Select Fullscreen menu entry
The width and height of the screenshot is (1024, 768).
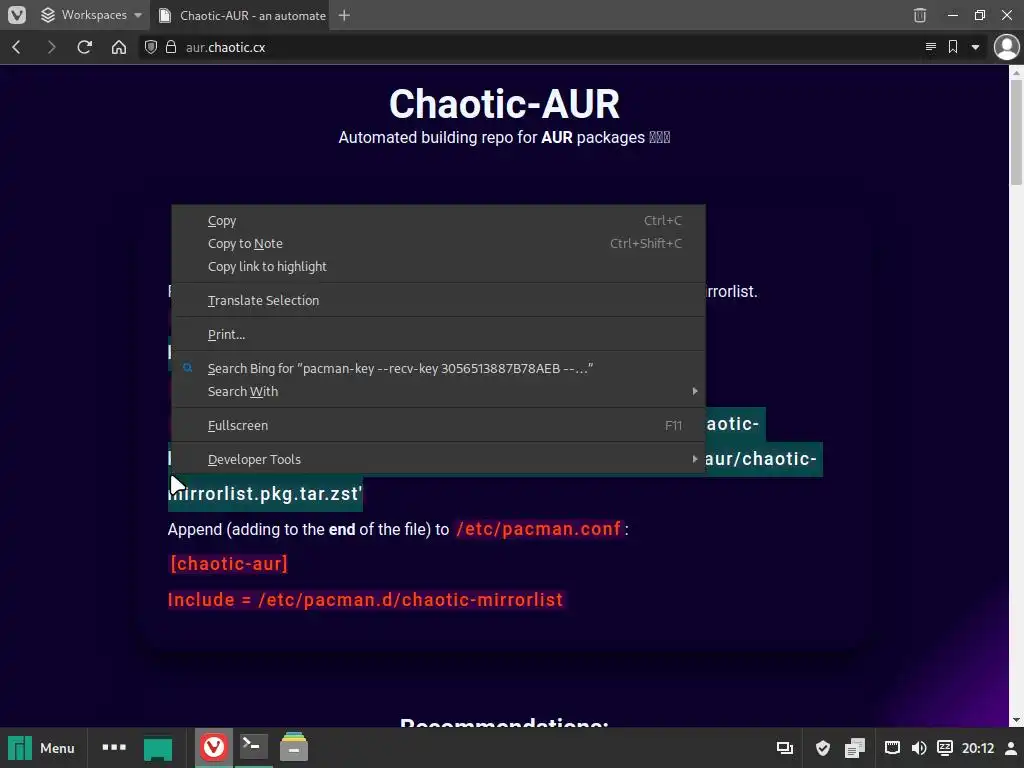[438, 425]
